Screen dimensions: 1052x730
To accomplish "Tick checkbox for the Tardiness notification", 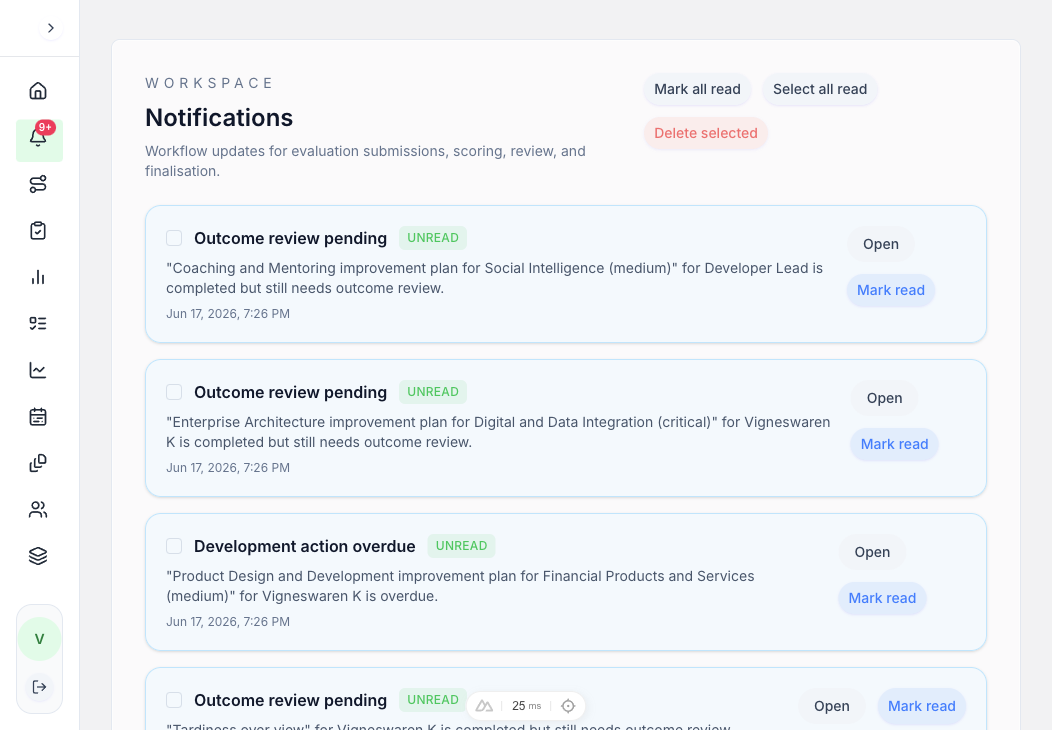I will [x=174, y=700].
